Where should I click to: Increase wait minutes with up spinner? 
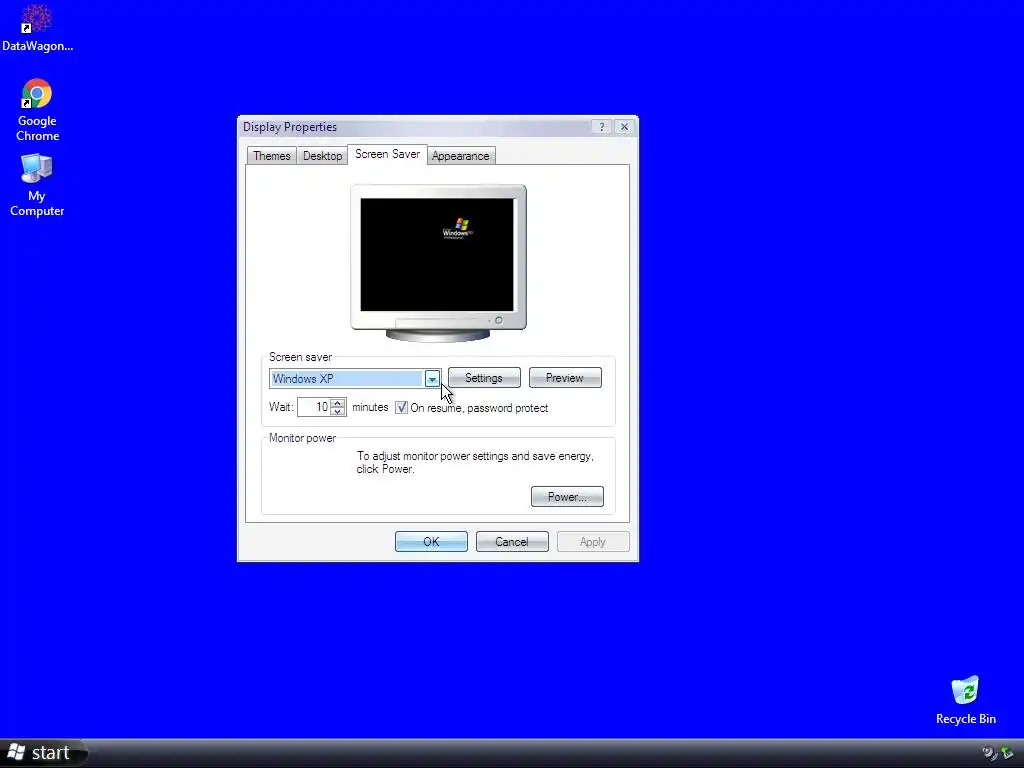click(338, 403)
